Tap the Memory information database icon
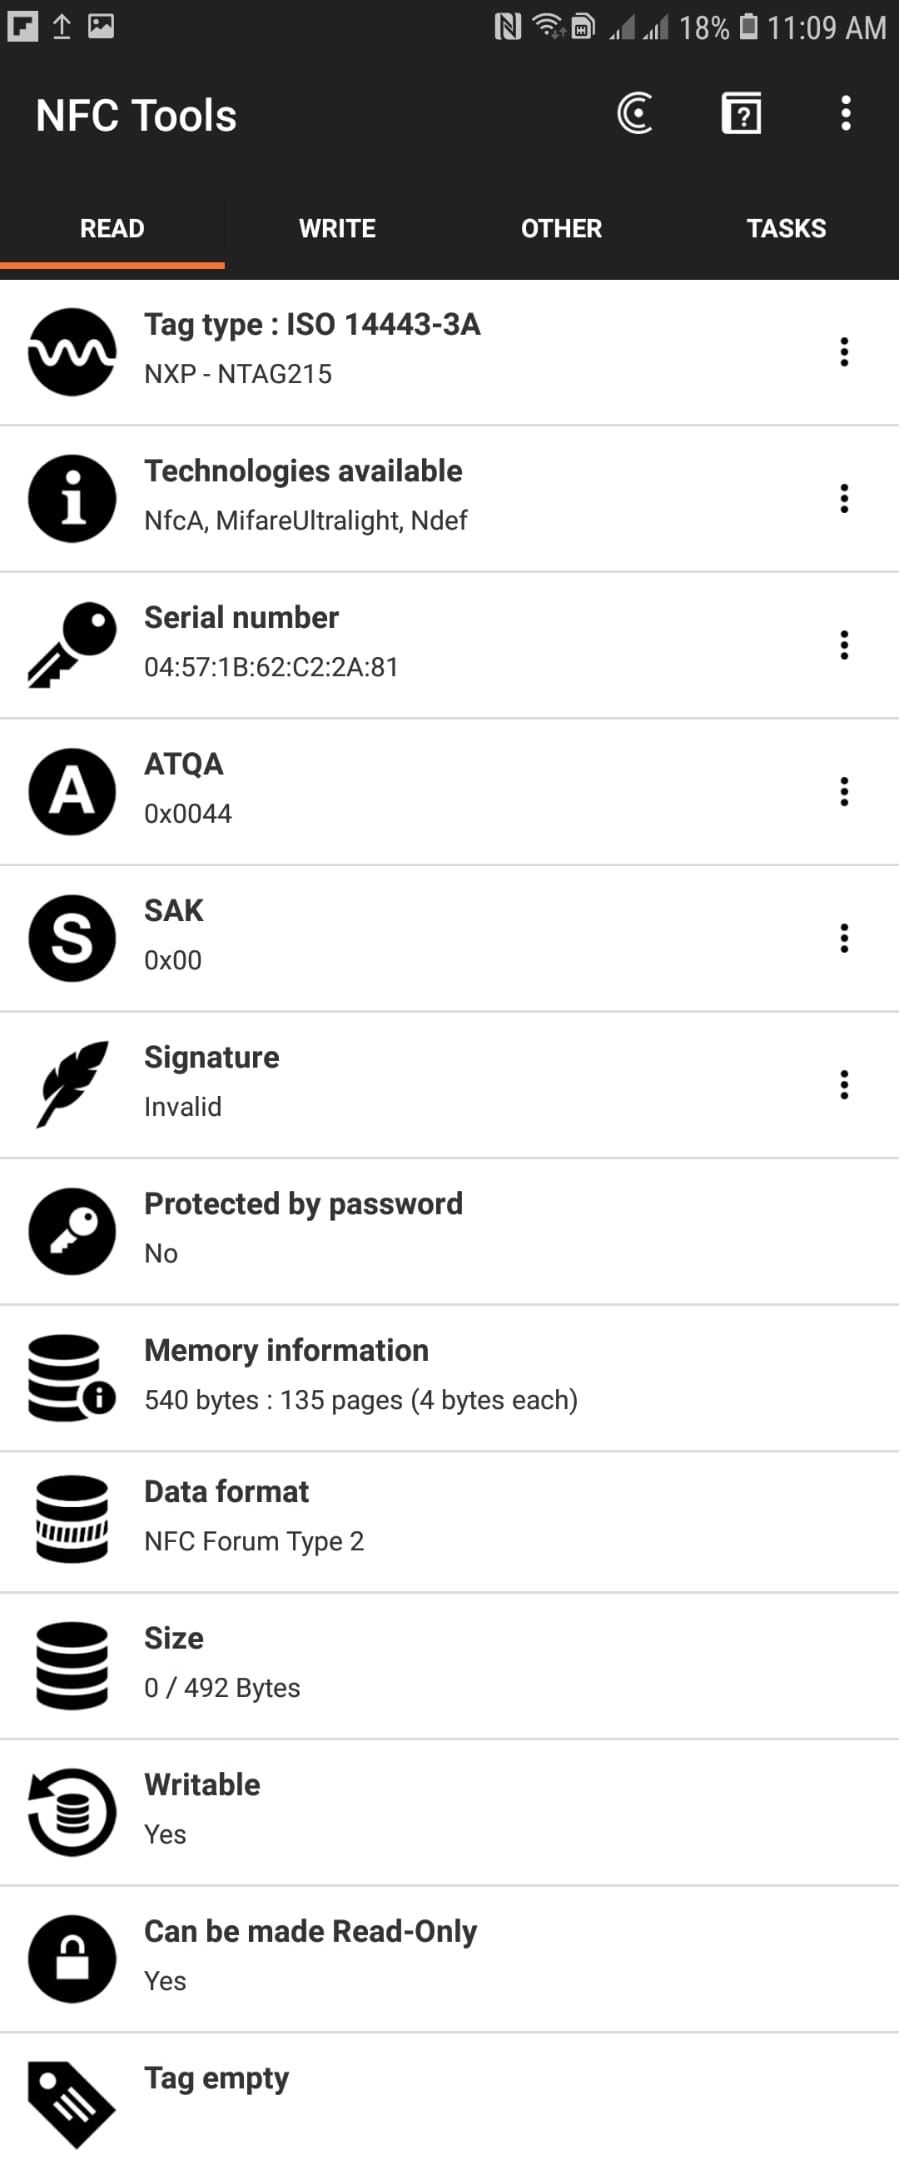Viewport: 899px width, 2176px height. (x=72, y=1378)
